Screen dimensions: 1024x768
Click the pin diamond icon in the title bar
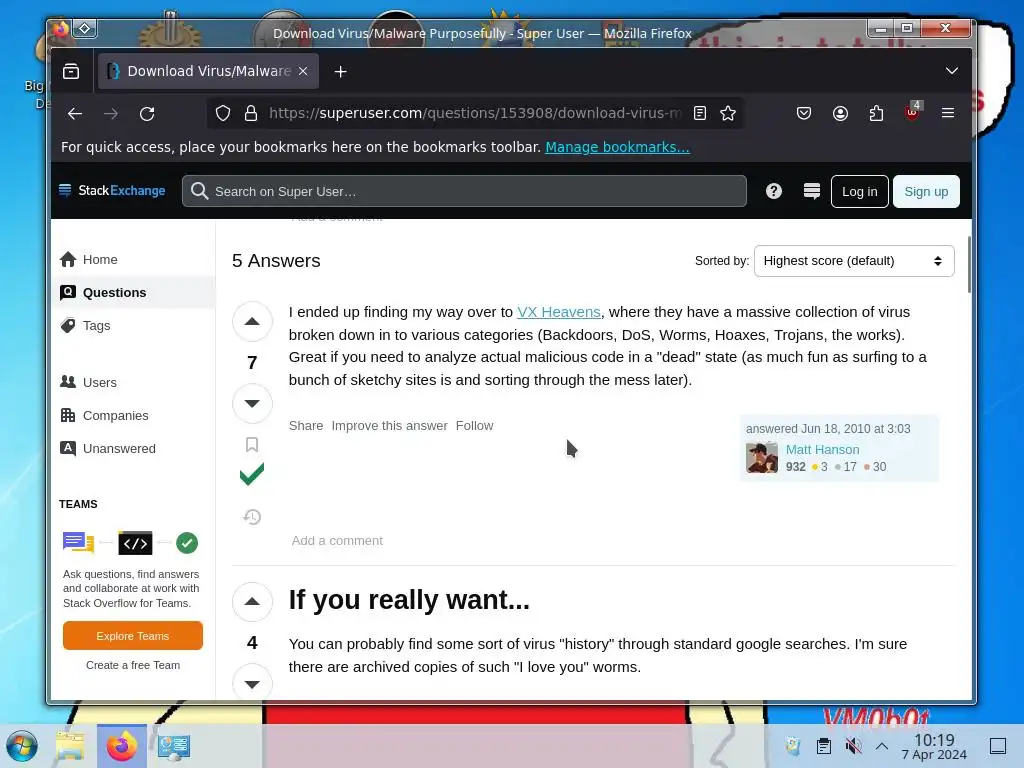85,28
